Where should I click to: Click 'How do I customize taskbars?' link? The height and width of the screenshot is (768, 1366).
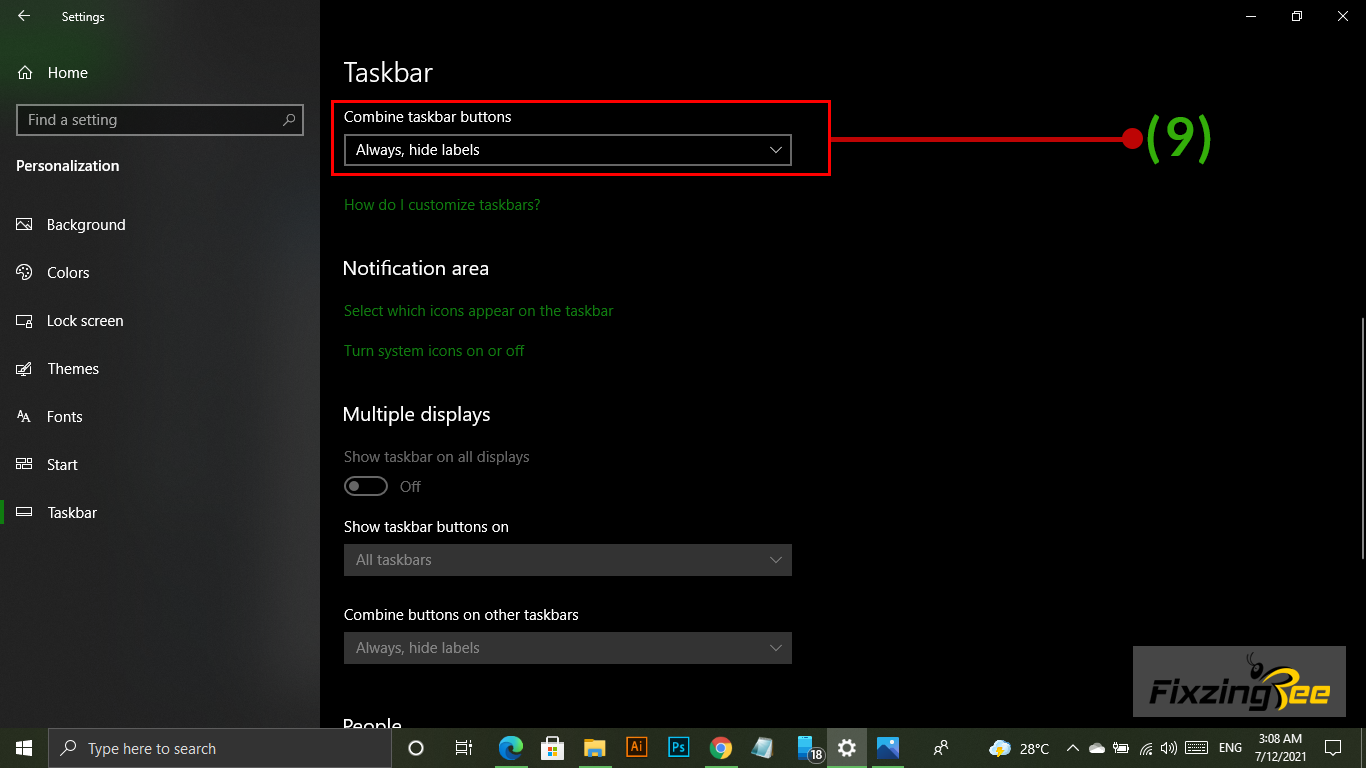pos(442,205)
